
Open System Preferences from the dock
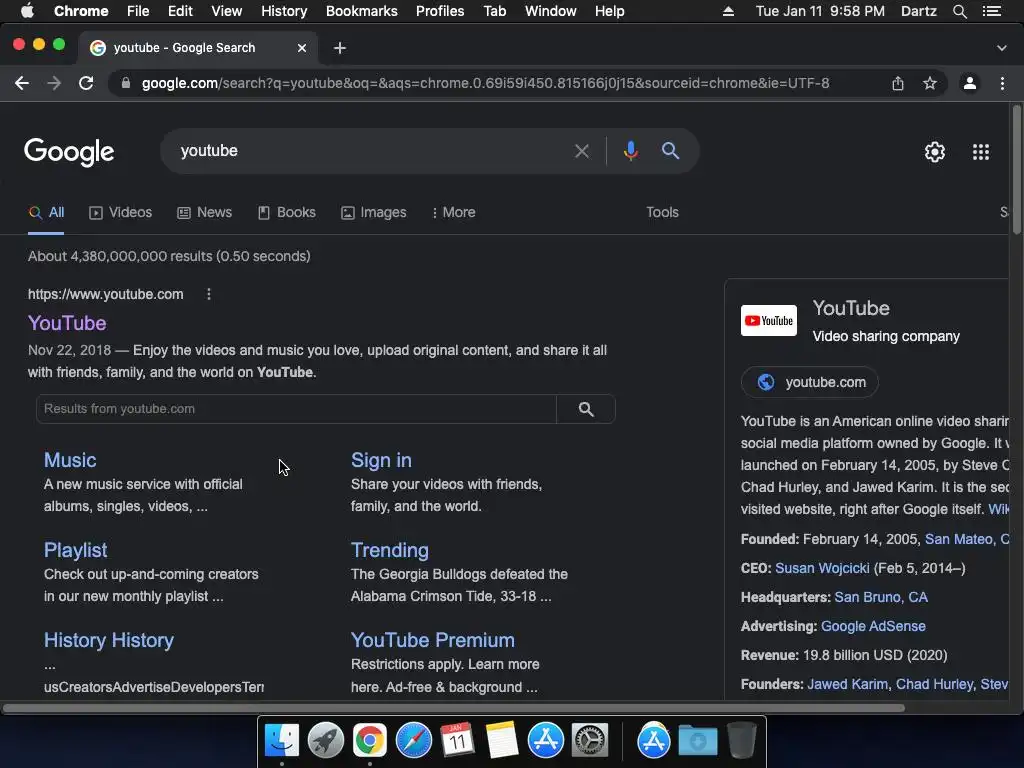[x=590, y=741]
